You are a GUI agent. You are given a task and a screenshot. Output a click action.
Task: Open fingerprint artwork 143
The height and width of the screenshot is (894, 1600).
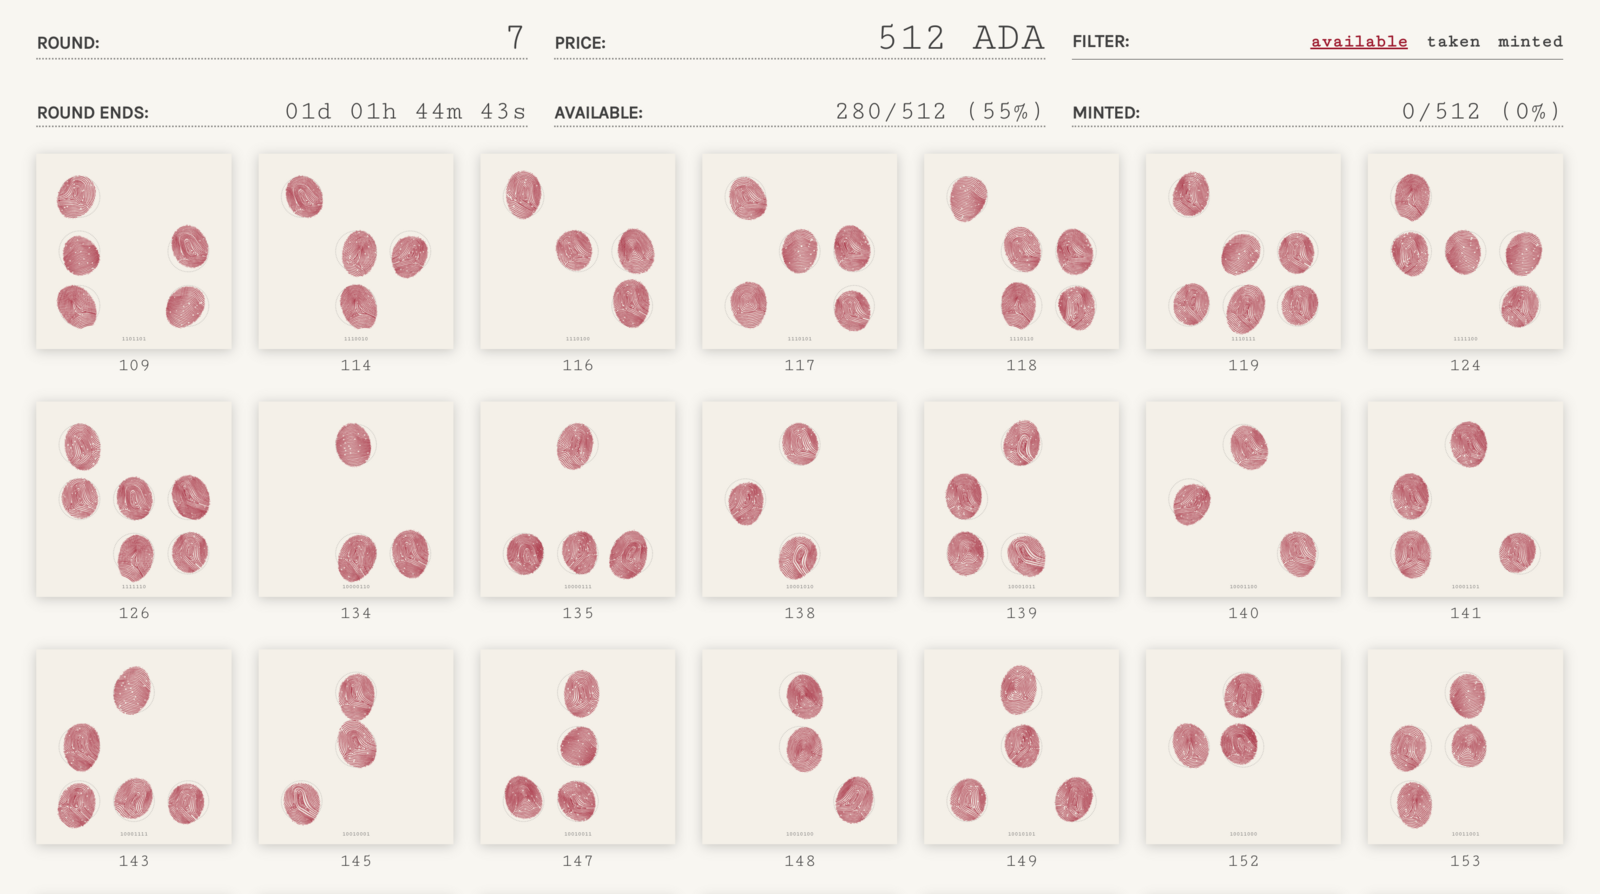click(x=134, y=746)
